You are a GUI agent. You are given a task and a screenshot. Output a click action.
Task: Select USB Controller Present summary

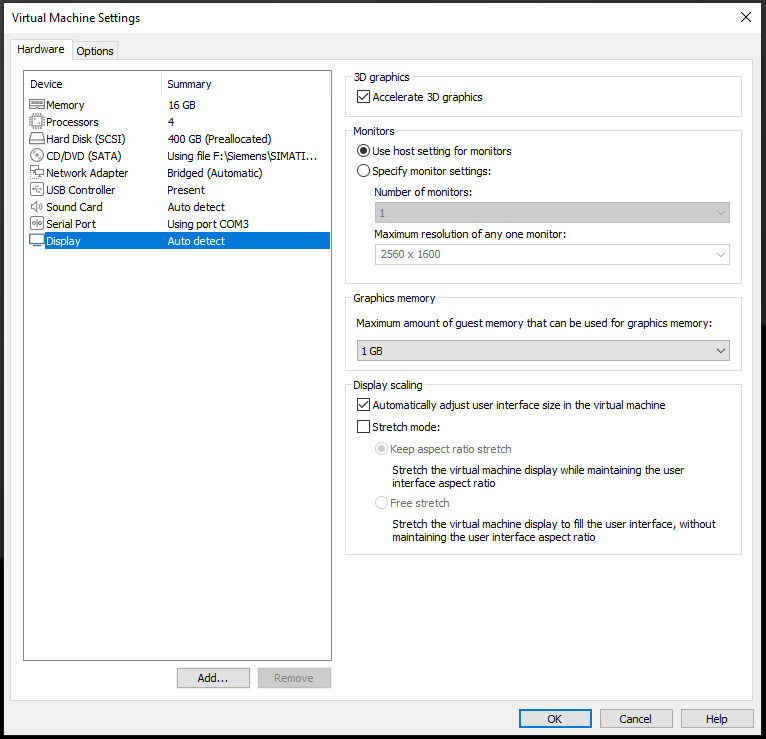[186, 190]
